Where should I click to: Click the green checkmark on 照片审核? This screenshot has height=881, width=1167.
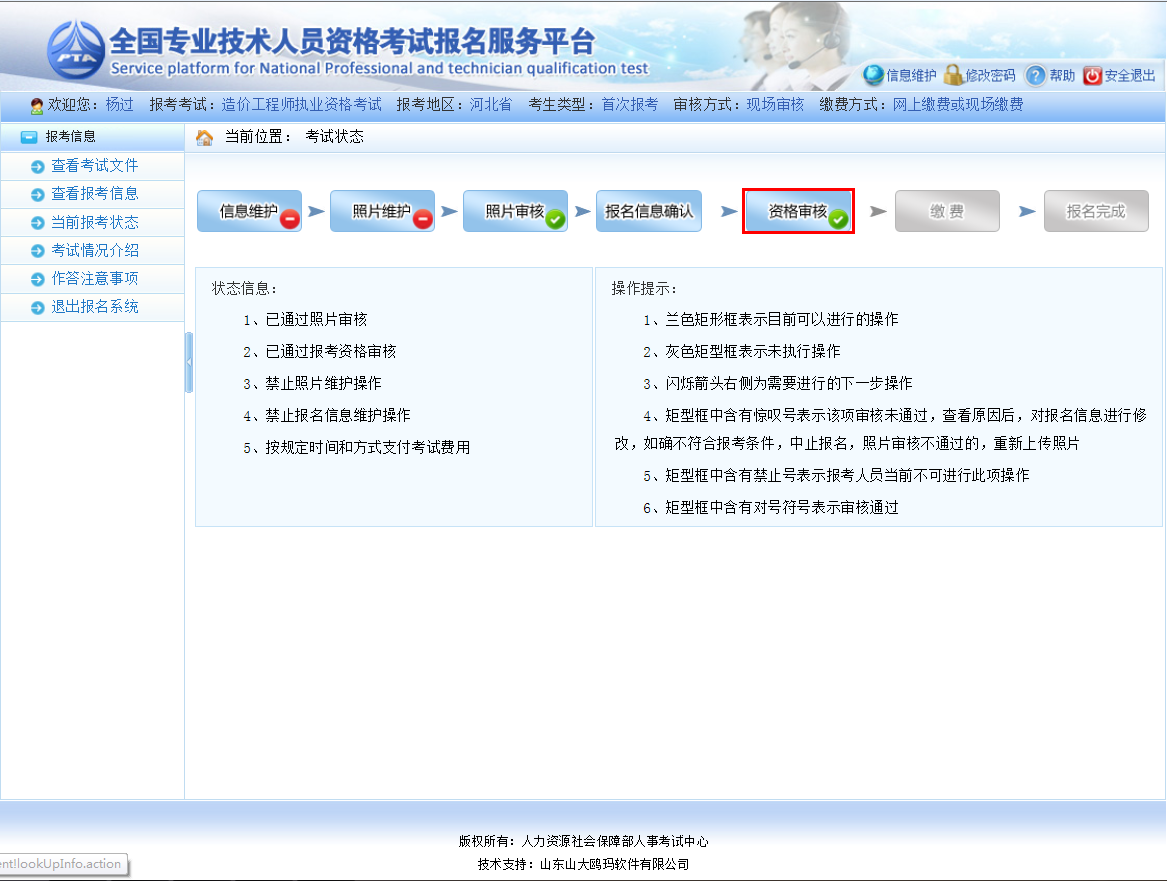click(x=556, y=219)
